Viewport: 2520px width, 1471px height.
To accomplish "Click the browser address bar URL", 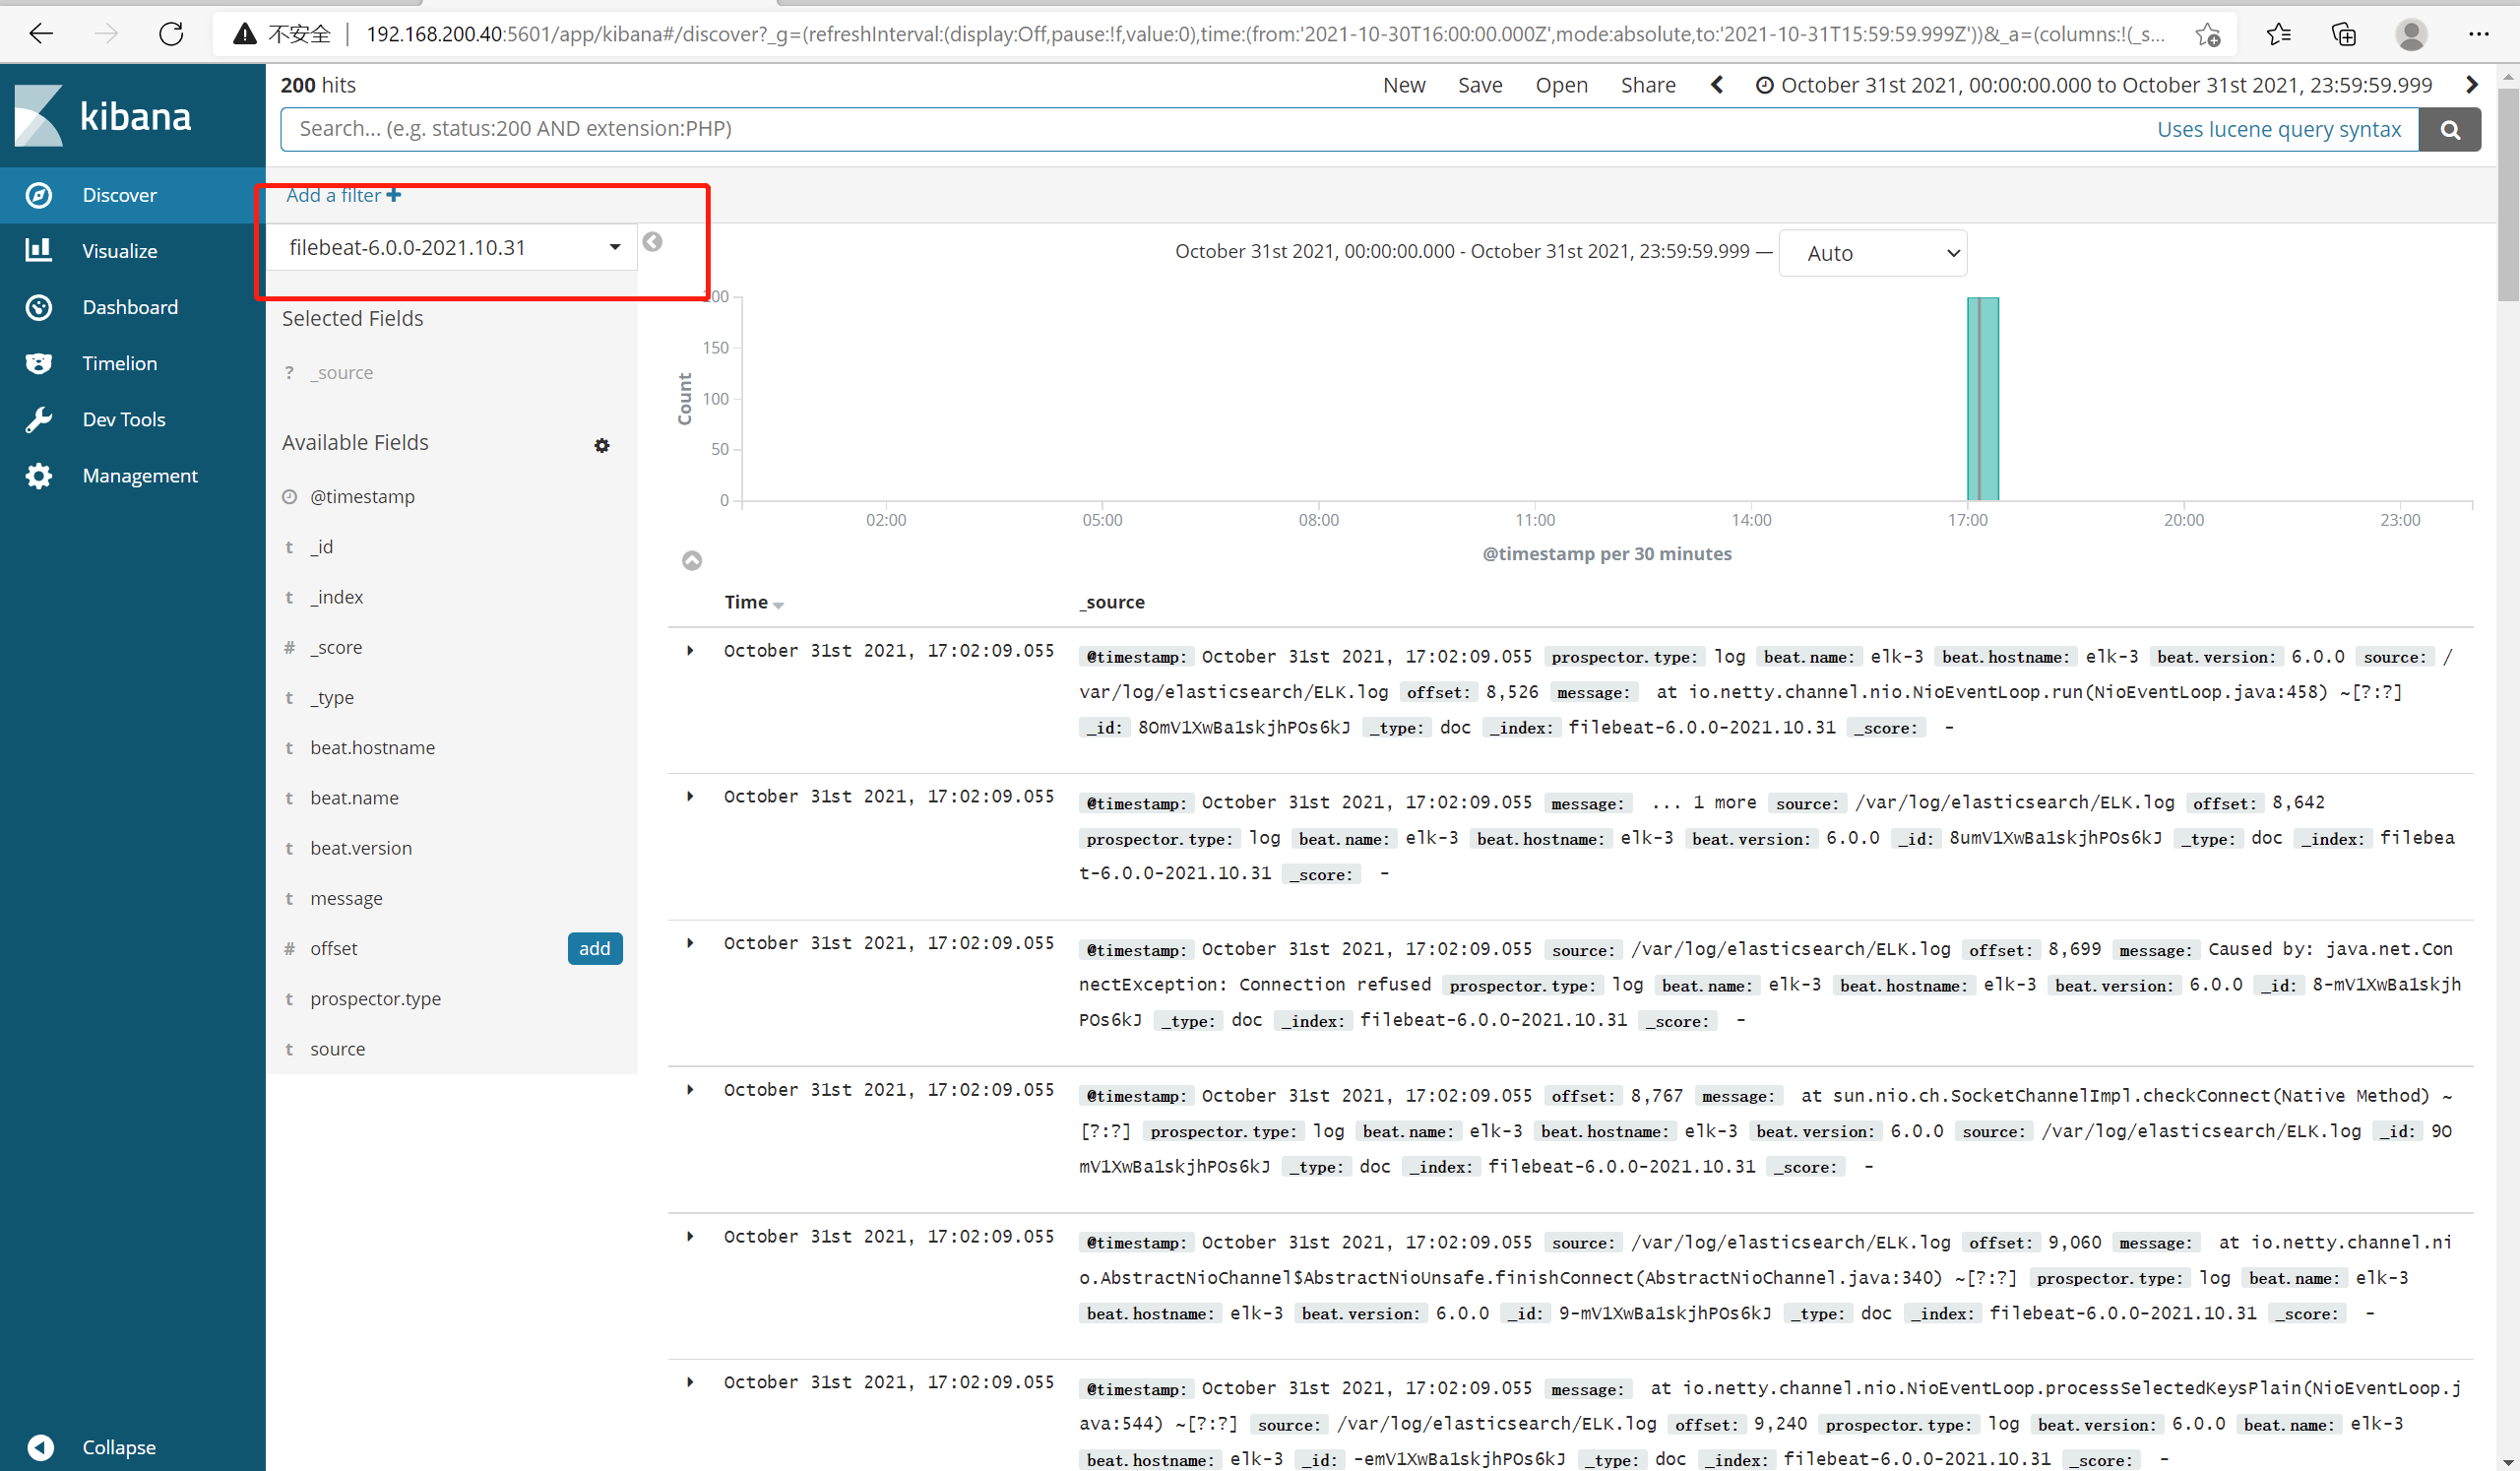I will tap(1266, 34).
